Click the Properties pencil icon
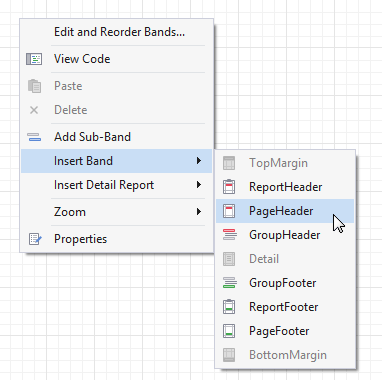Viewport: 382px width, 380px height. click(x=35, y=239)
